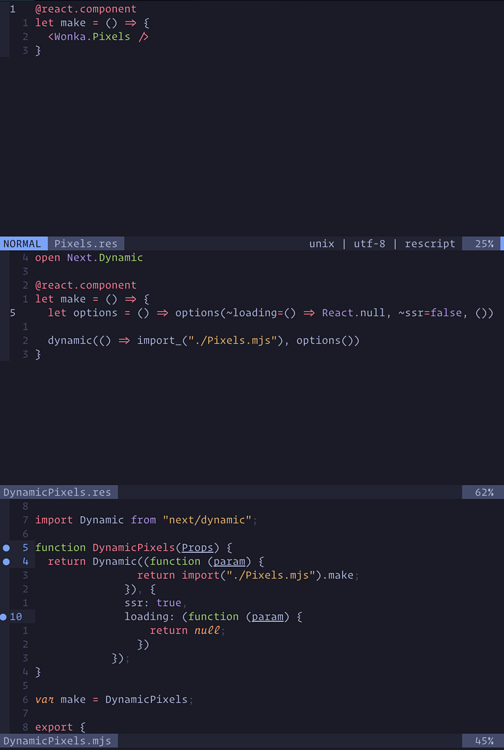Click the blue sign dot on the return Dynamic line

6,562
